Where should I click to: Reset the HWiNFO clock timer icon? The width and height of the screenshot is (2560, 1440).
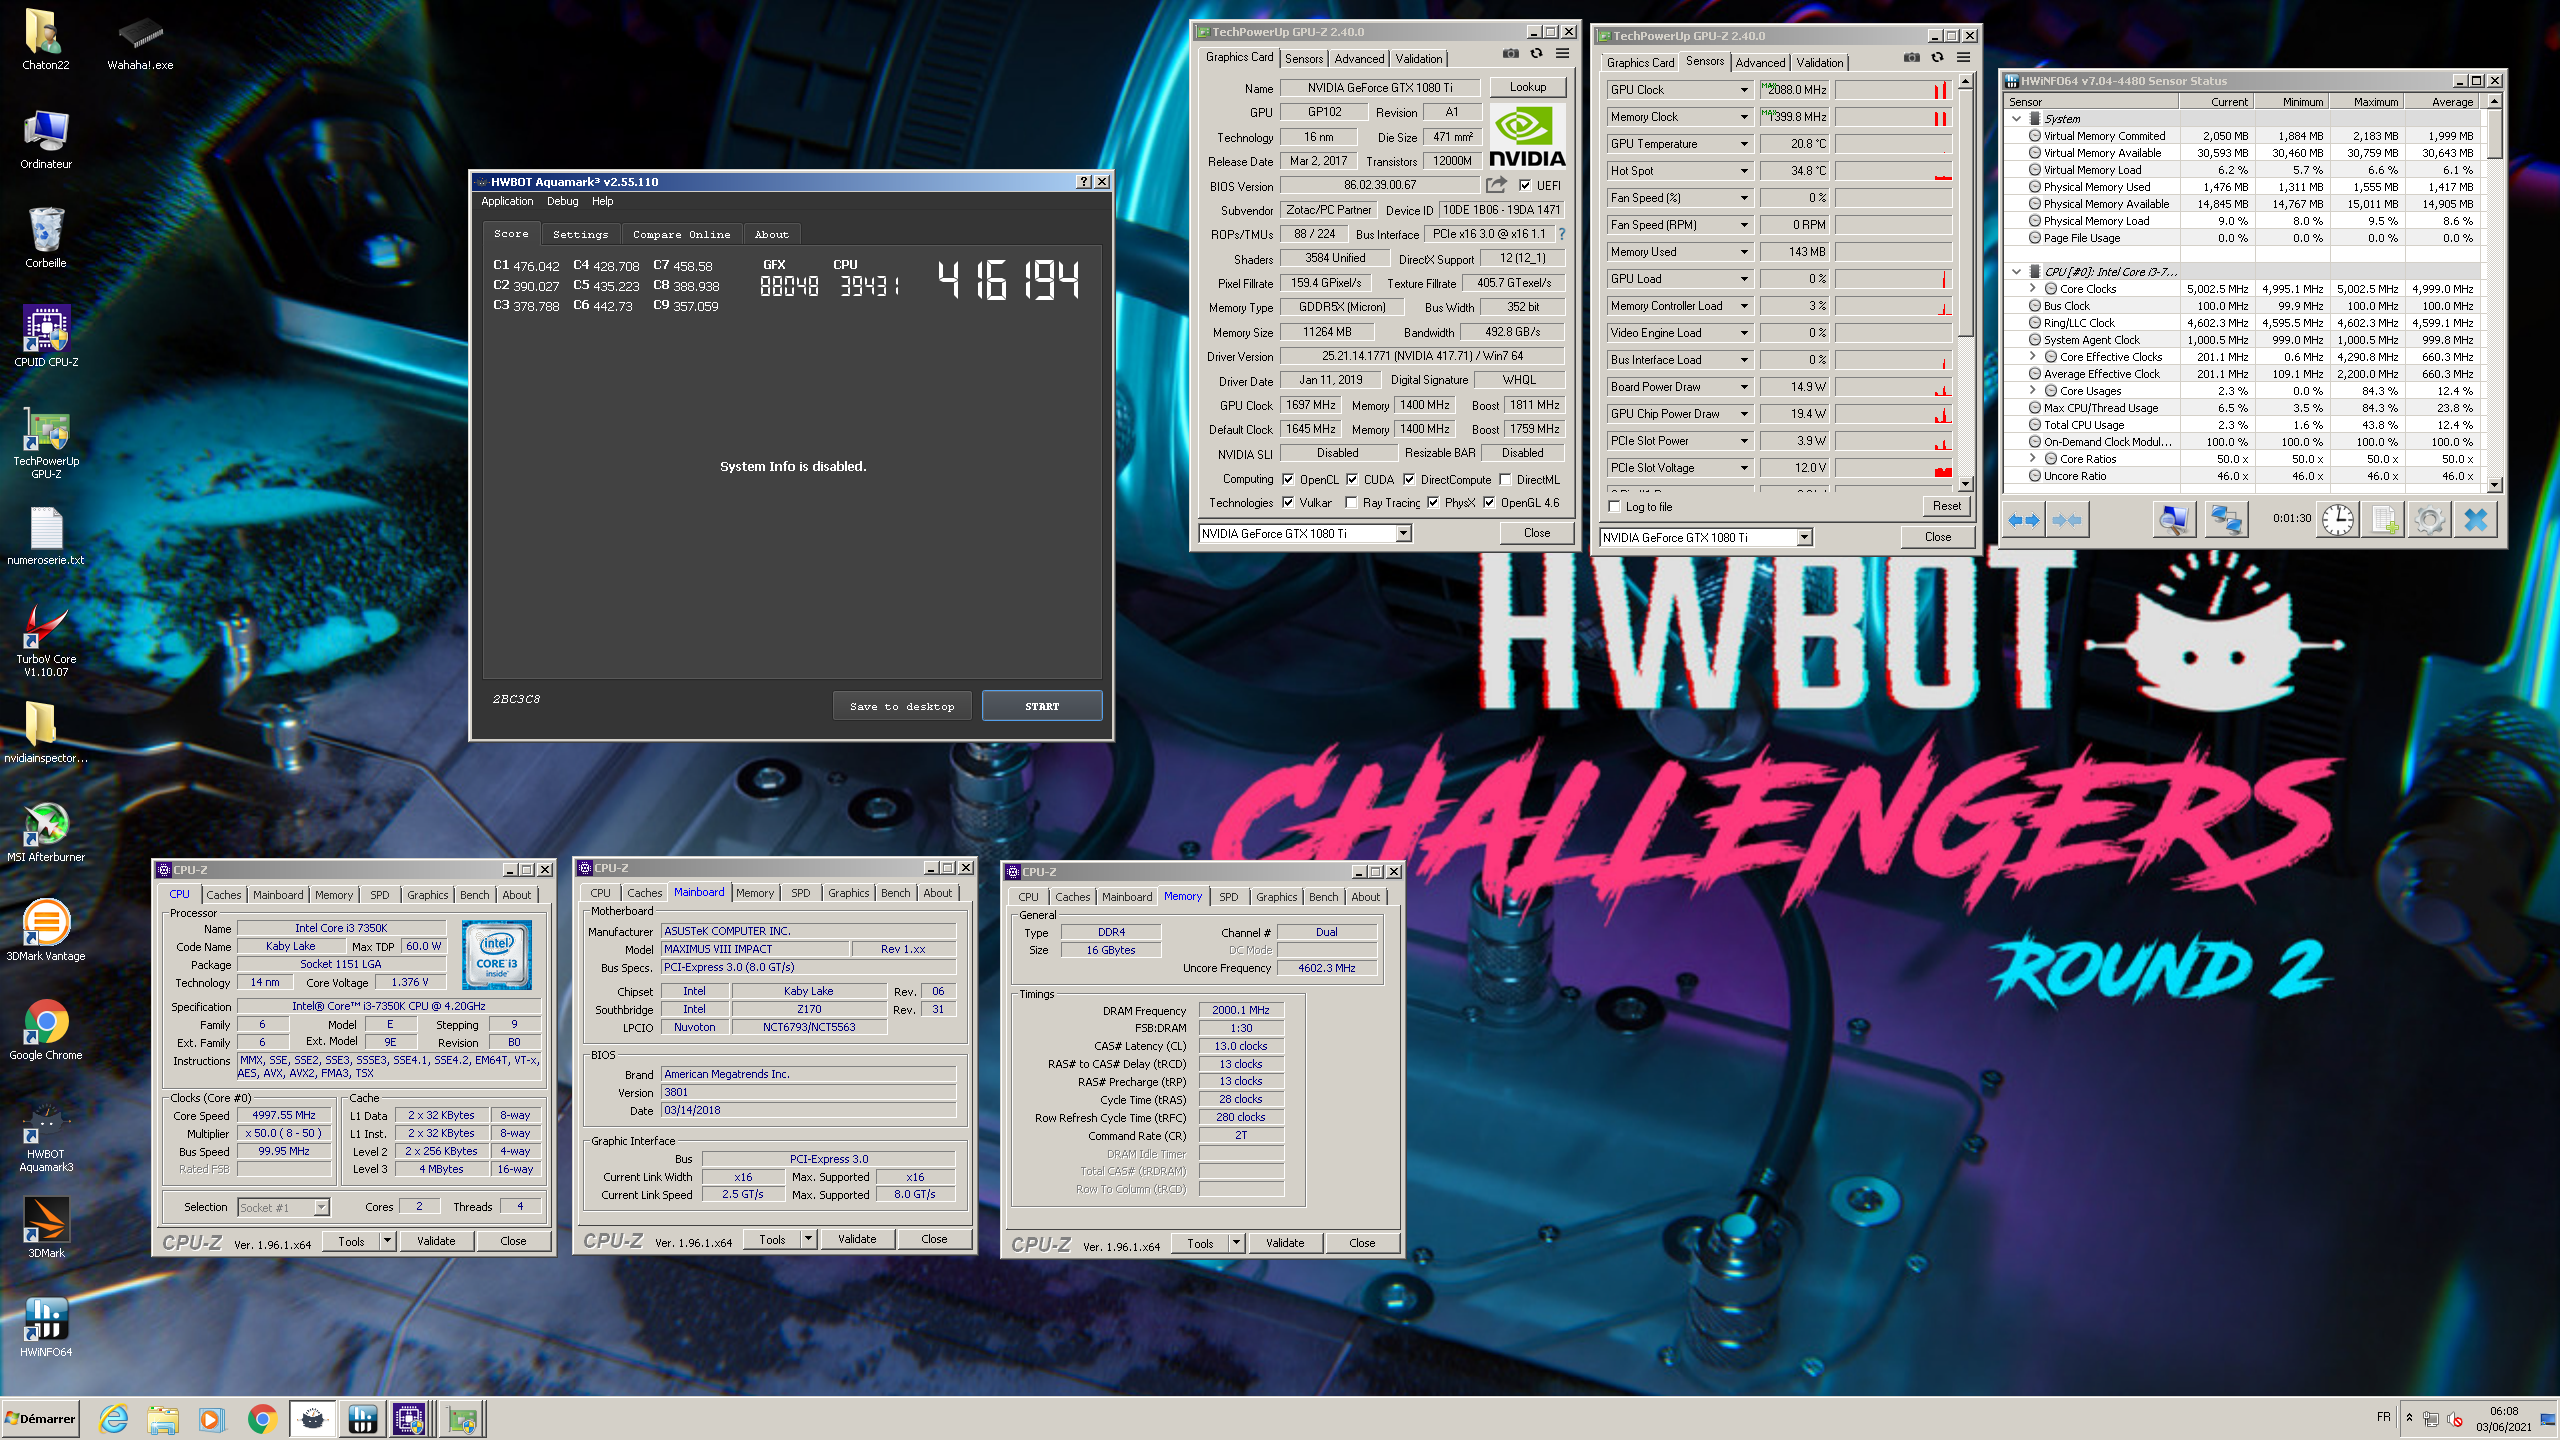2337,520
